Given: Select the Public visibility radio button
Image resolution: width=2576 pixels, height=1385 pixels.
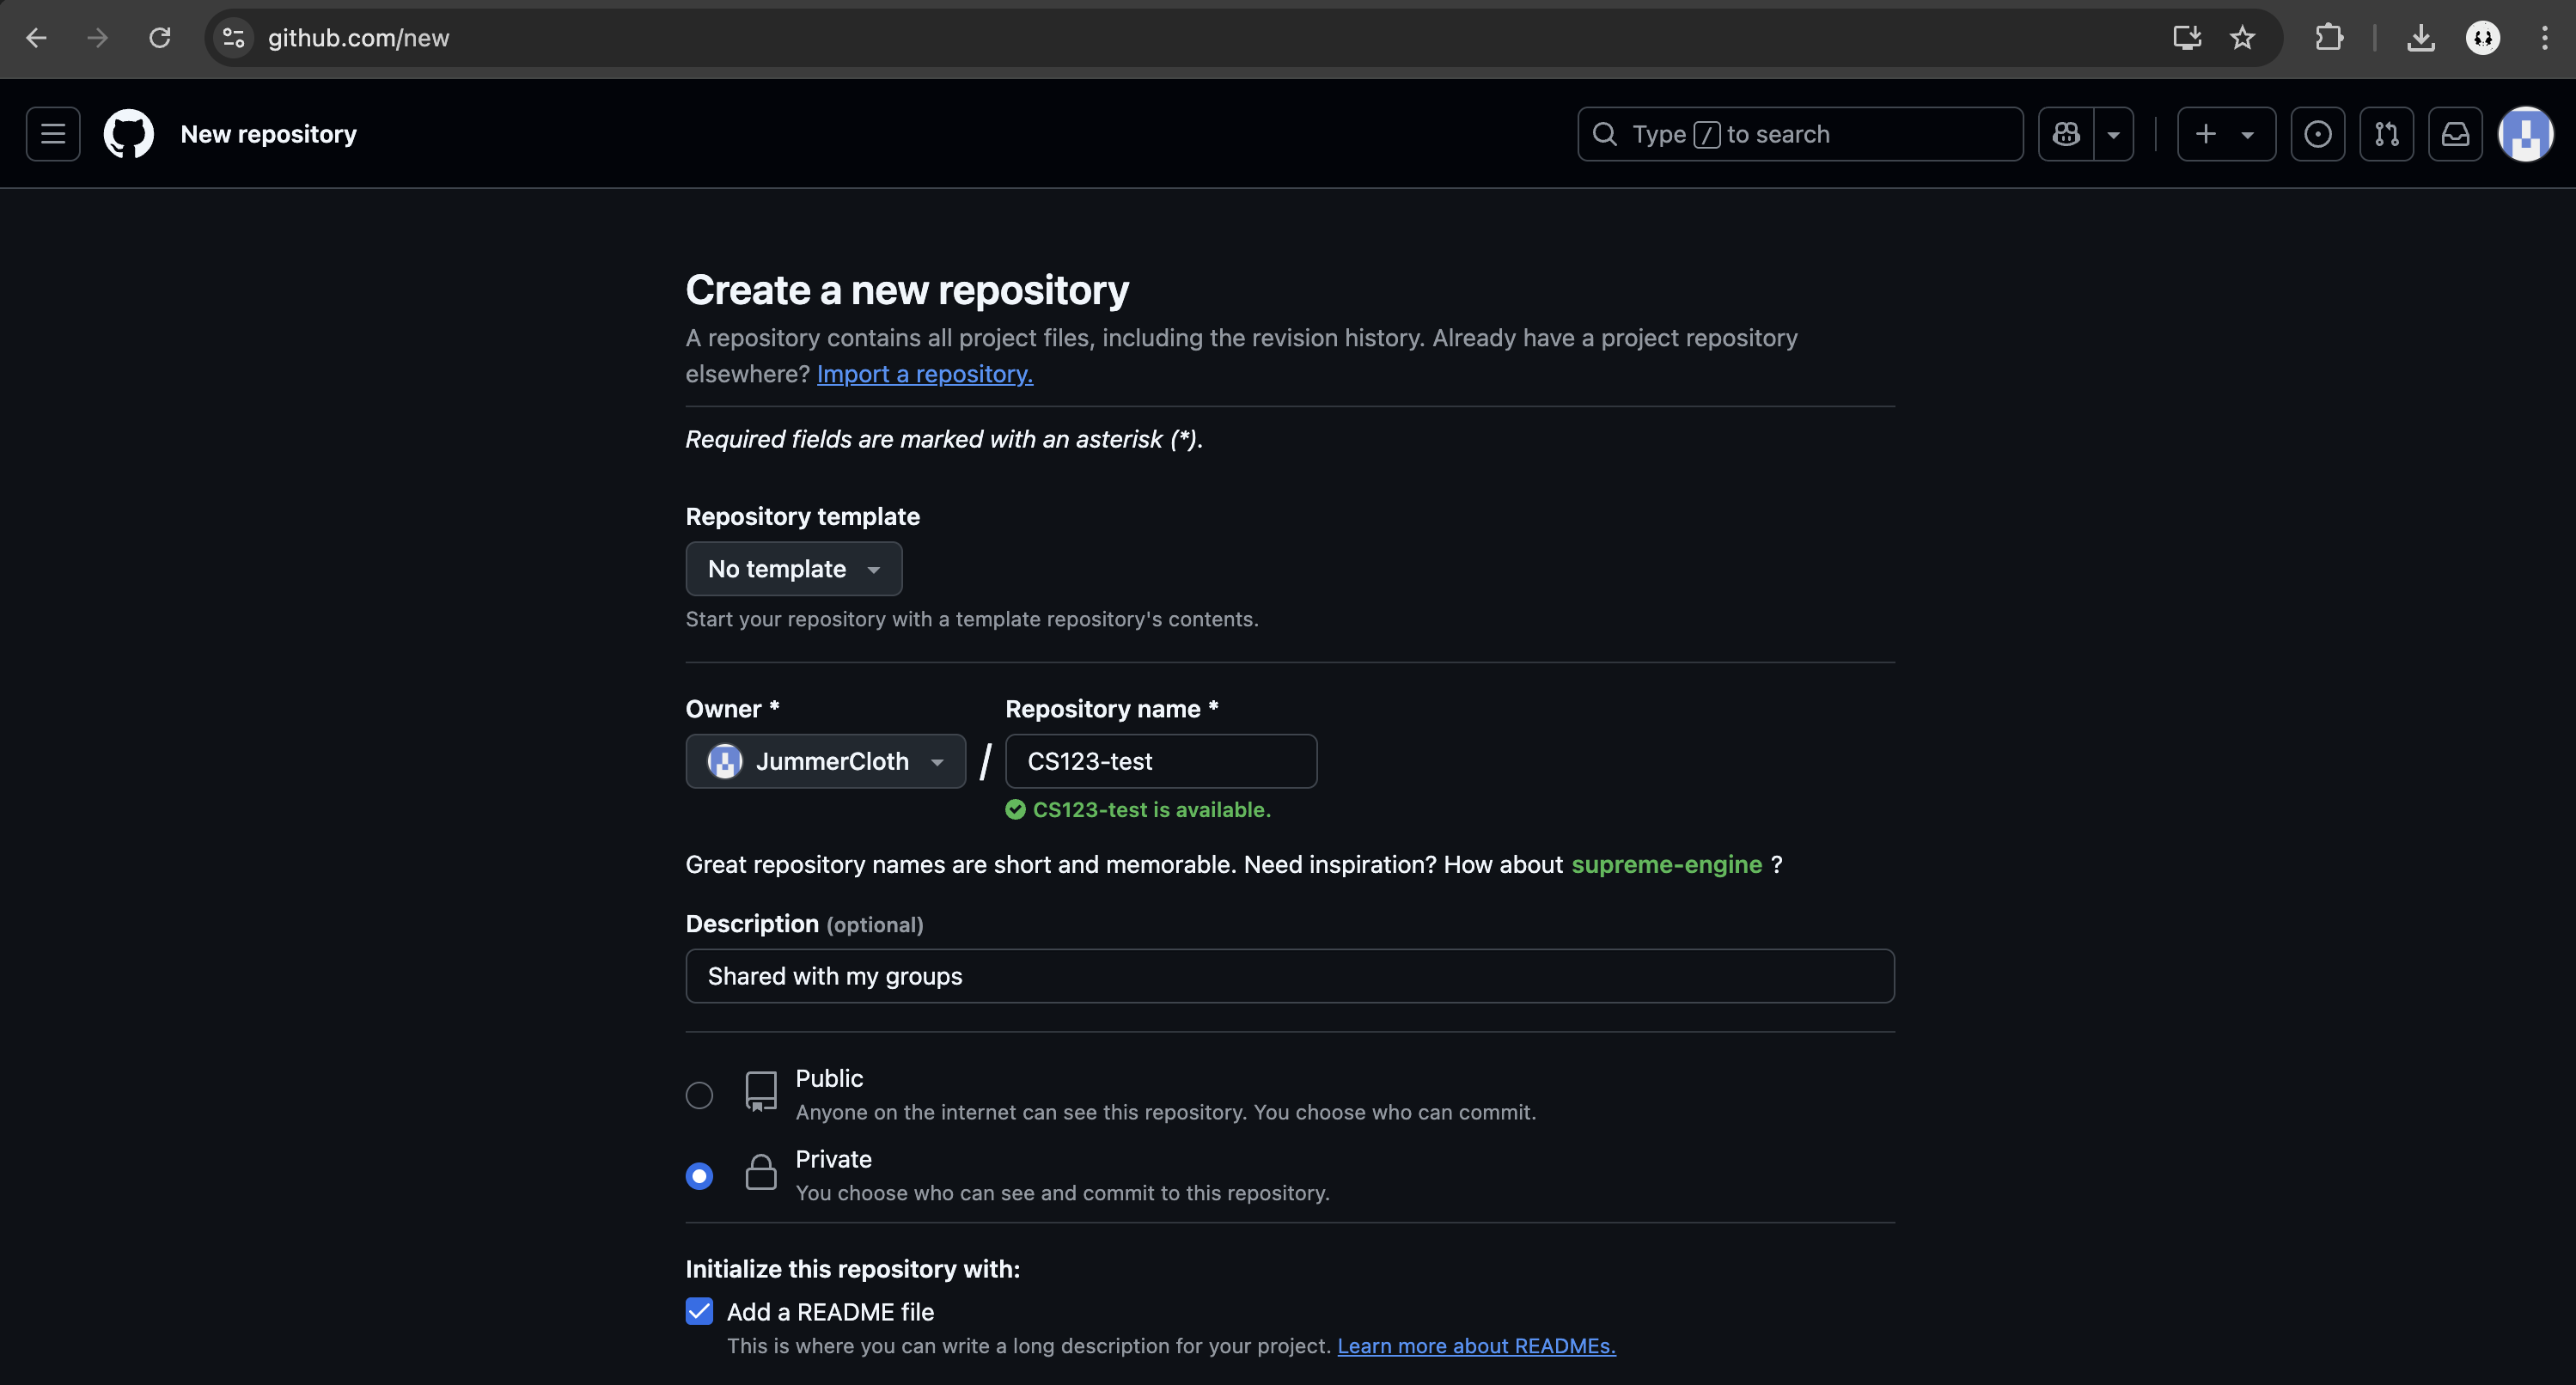Looking at the screenshot, I should (699, 1096).
